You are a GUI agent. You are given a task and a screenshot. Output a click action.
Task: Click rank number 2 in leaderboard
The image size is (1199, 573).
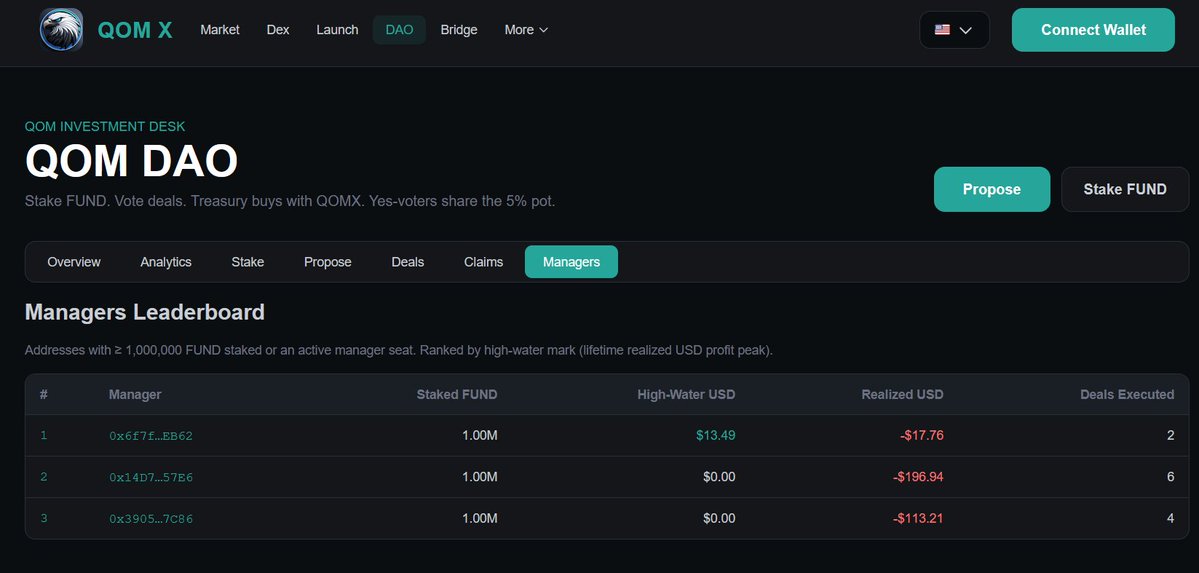point(44,477)
